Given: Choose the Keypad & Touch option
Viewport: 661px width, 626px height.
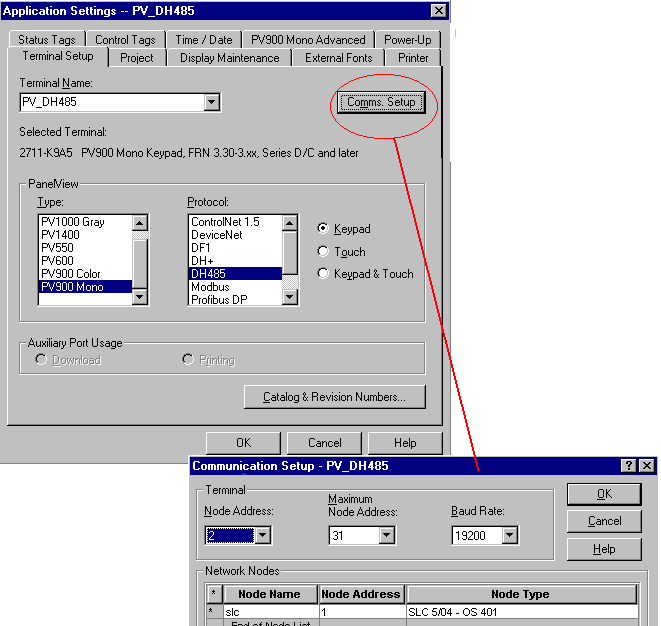Looking at the screenshot, I should click(323, 274).
